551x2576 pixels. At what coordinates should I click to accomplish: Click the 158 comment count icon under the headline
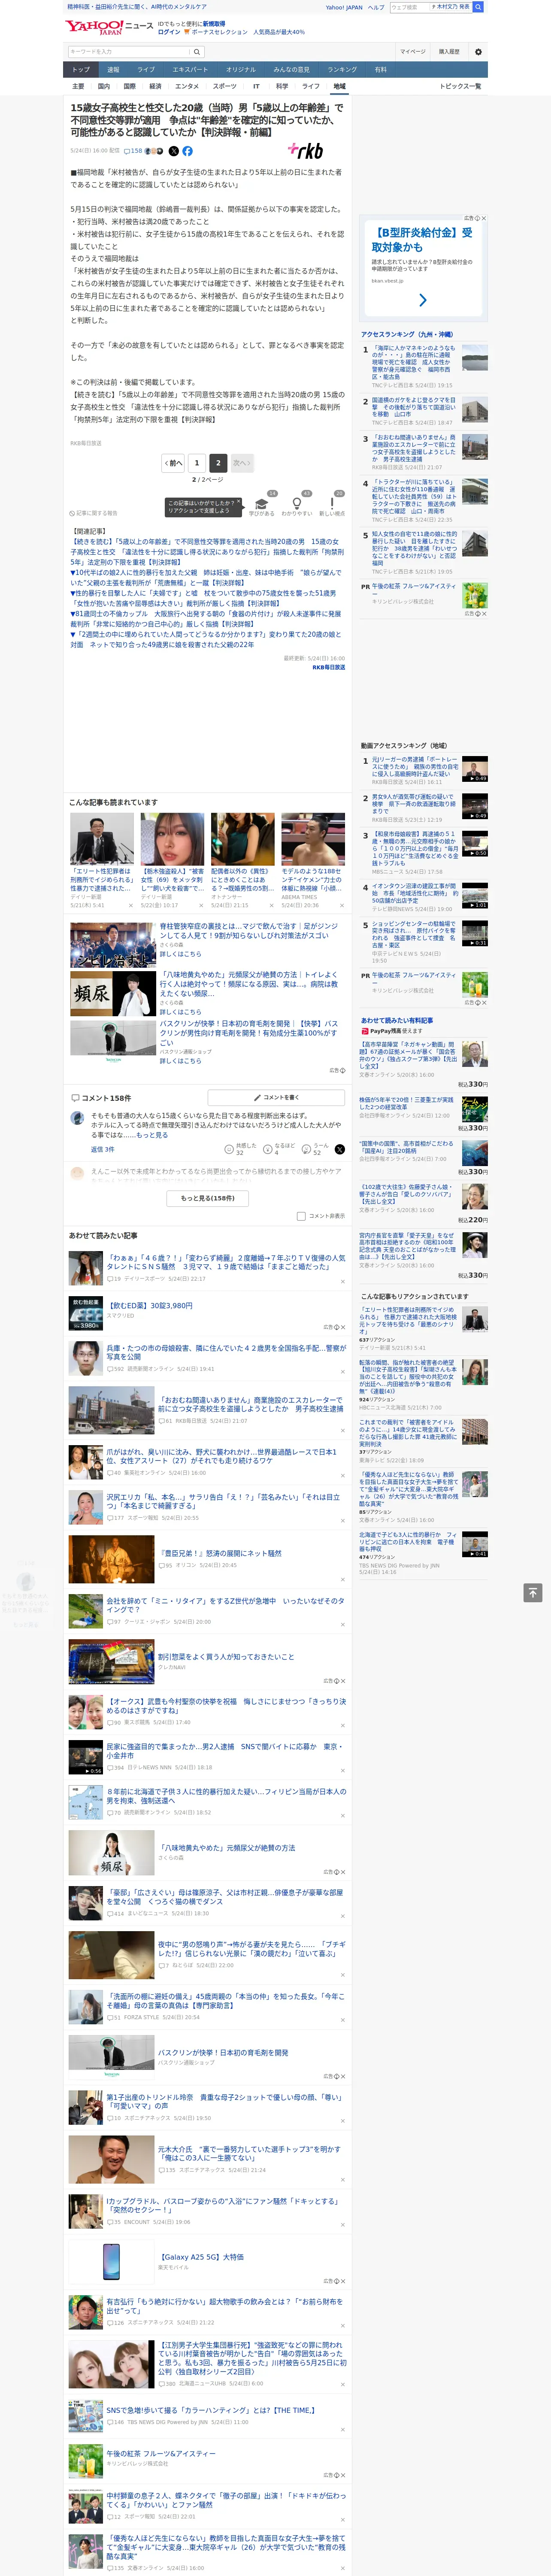(134, 151)
